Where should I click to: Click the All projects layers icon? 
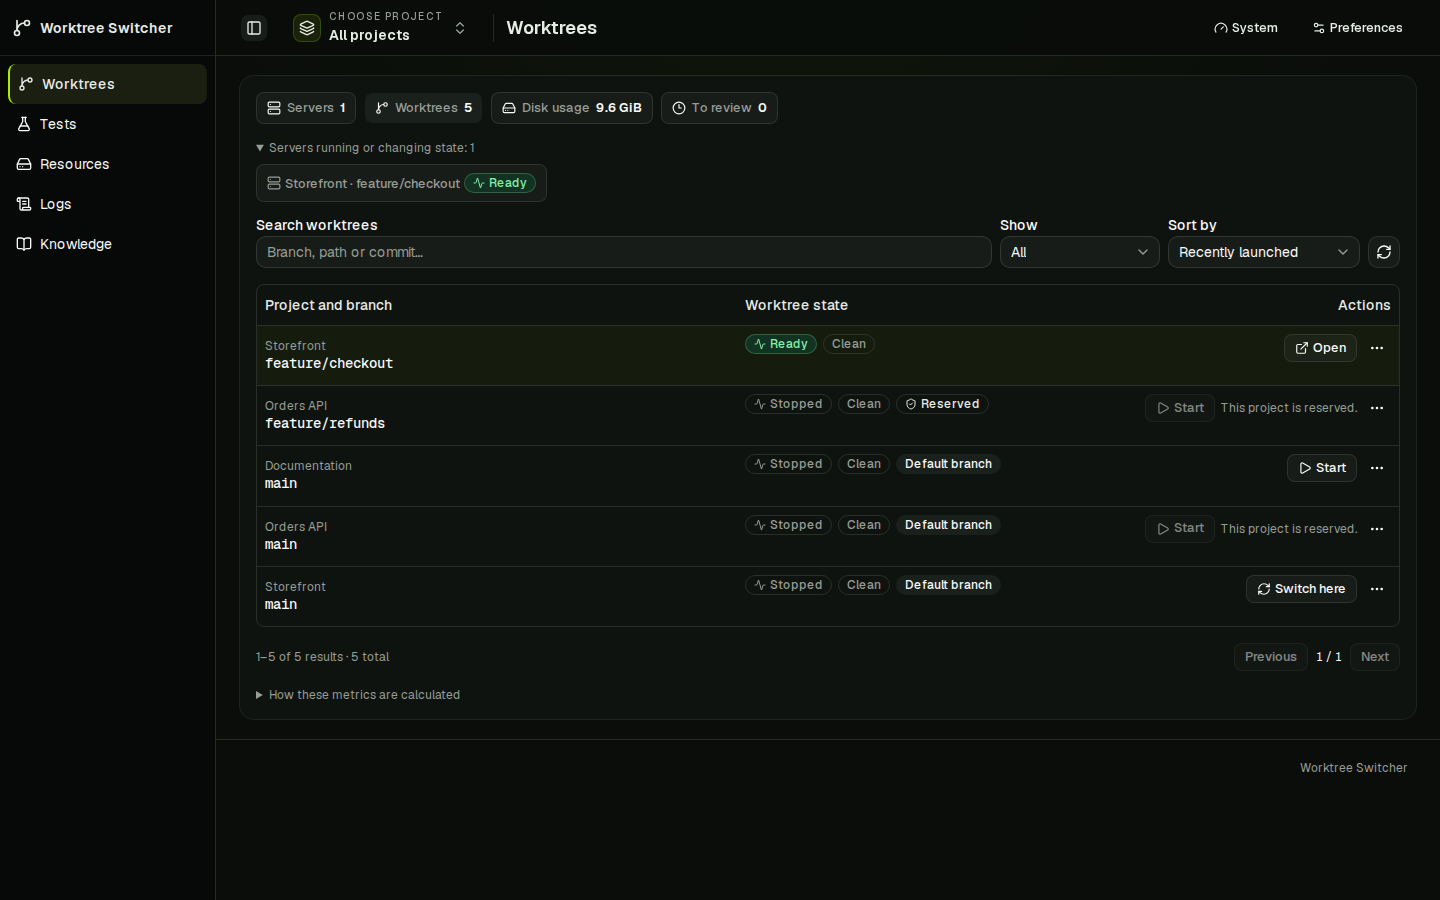[307, 28]
